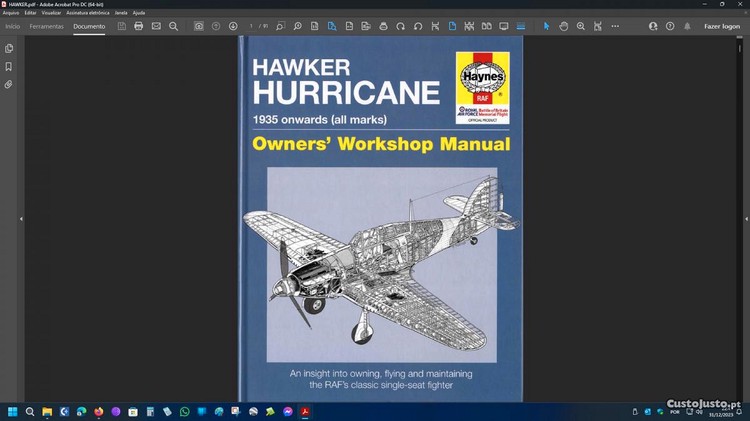Click the Fazer logon button
Viewport: 750px width, 421px height.
coord(722,26)
